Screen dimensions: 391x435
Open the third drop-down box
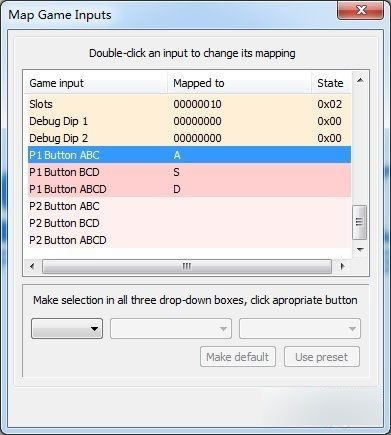[x=300, y=329]
